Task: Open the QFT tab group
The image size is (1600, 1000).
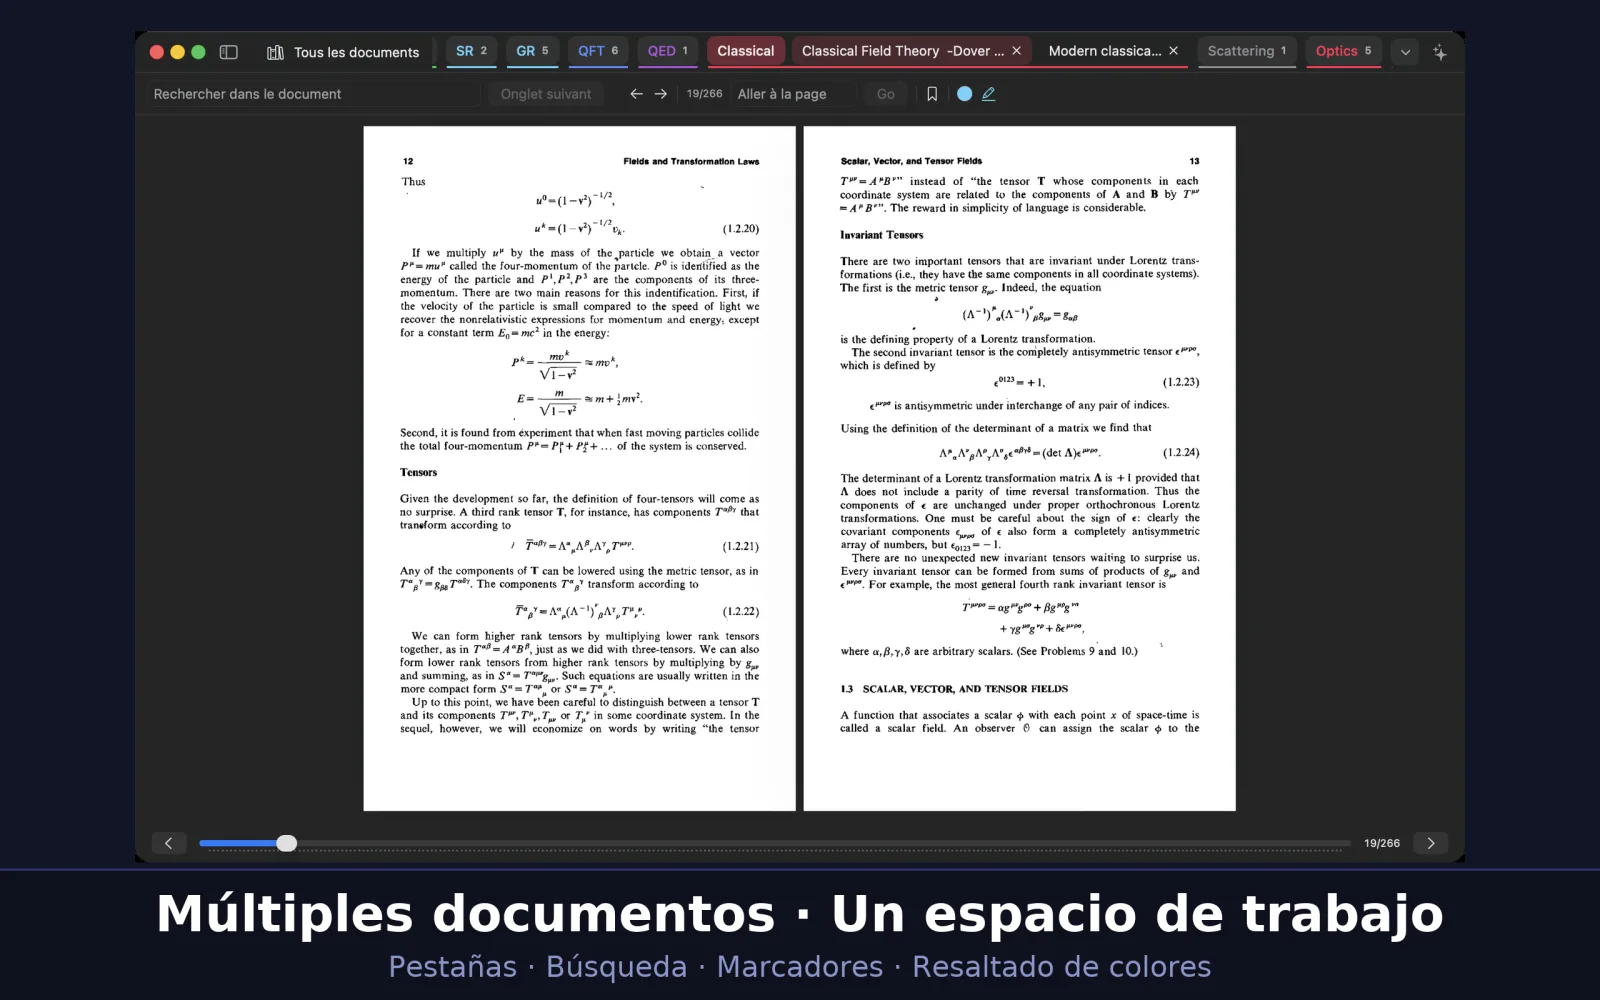Action: (x=598, y=51)
